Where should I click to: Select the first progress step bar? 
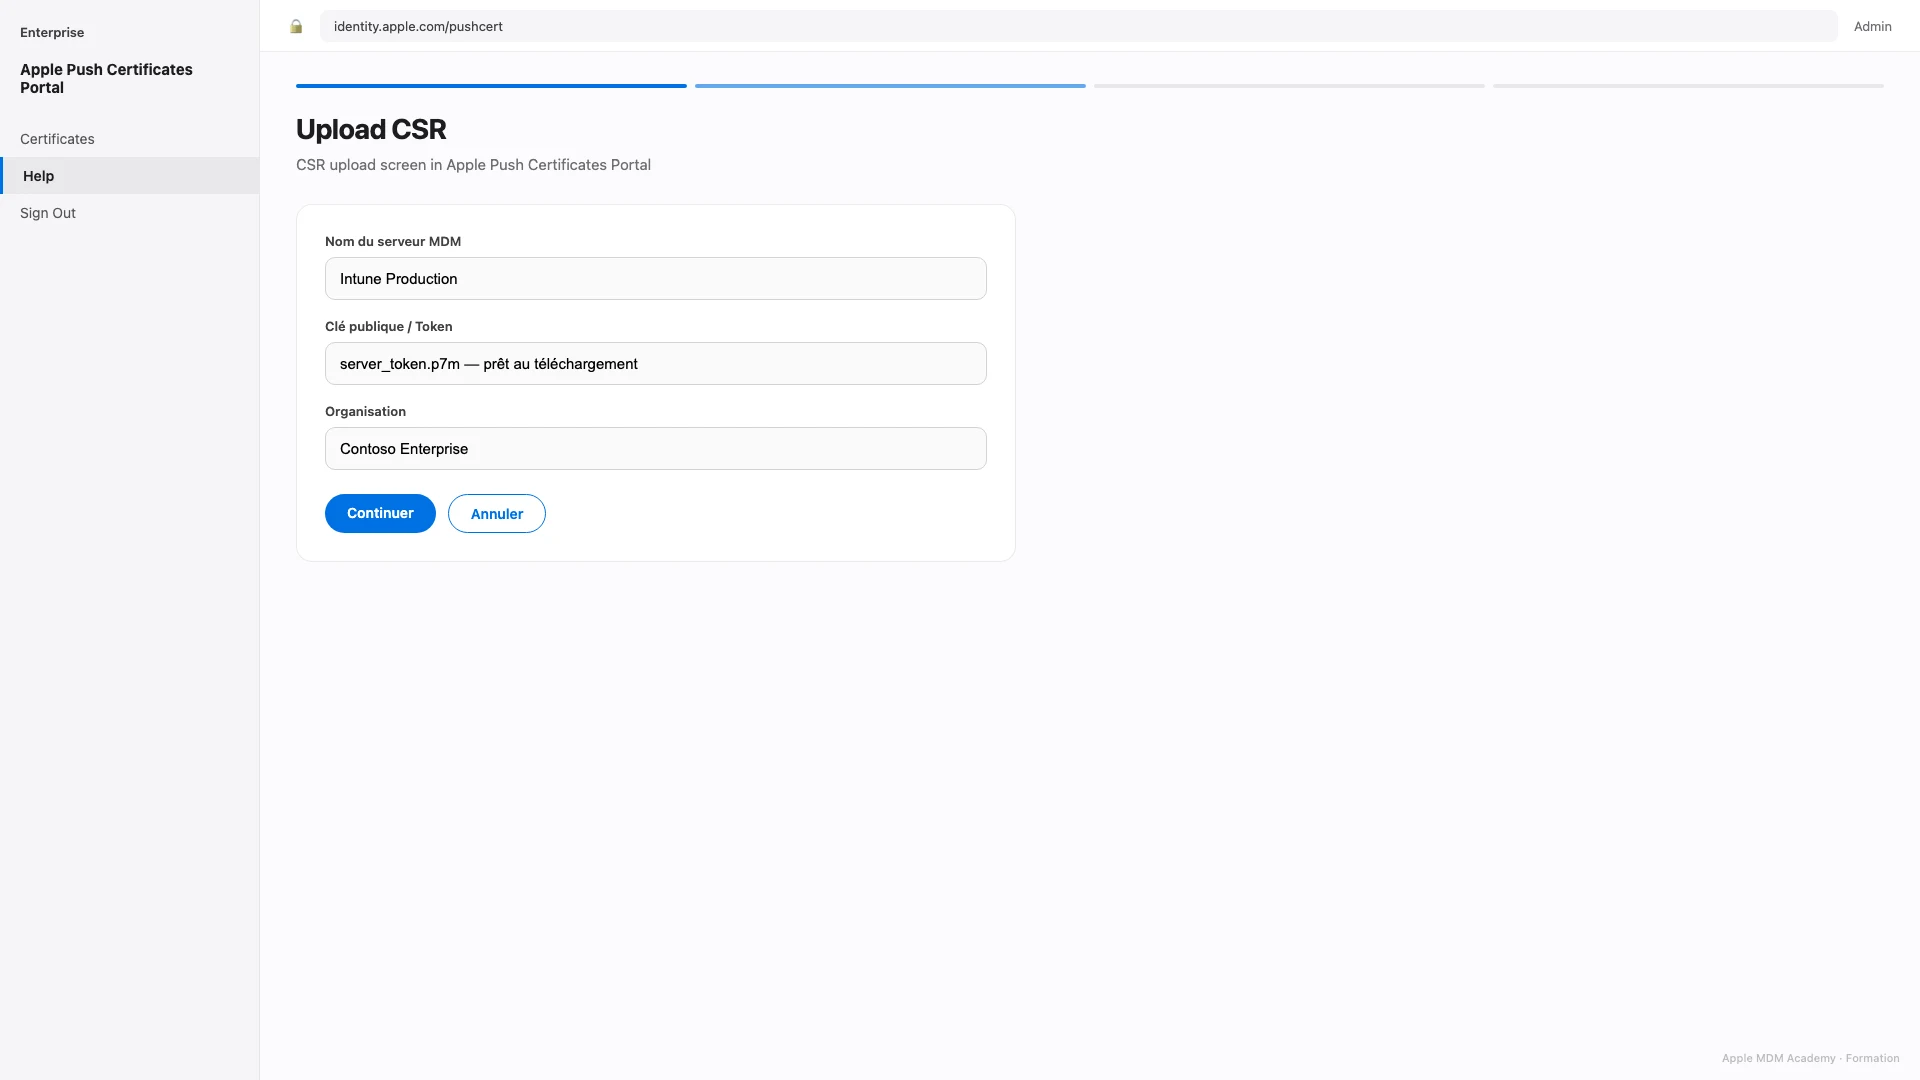[x=491, y=86]
